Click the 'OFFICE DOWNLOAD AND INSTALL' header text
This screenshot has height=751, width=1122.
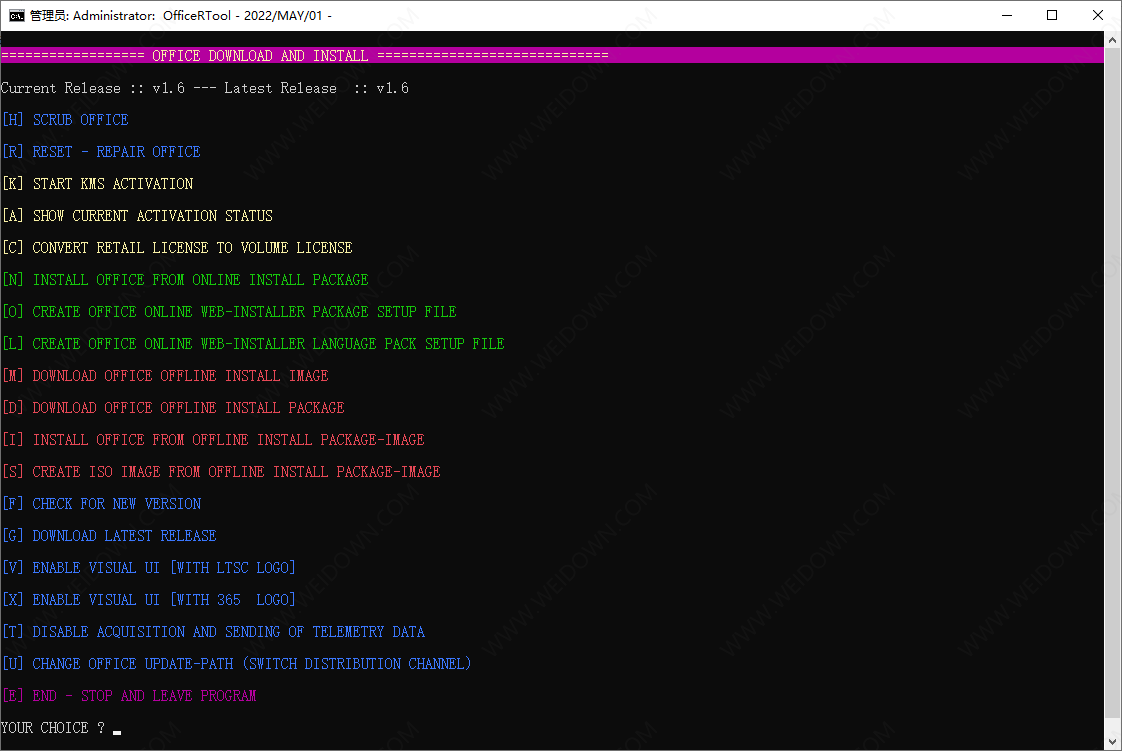[260, 56]
